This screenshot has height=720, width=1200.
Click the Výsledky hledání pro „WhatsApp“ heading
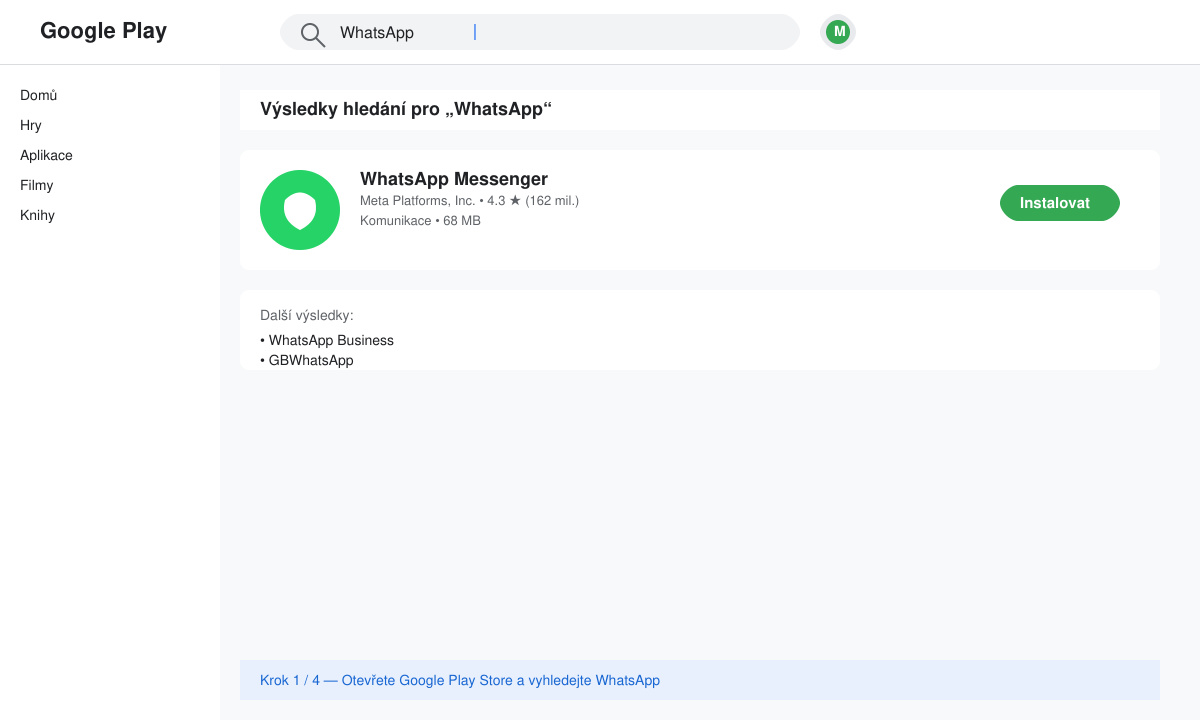(406, 109)
